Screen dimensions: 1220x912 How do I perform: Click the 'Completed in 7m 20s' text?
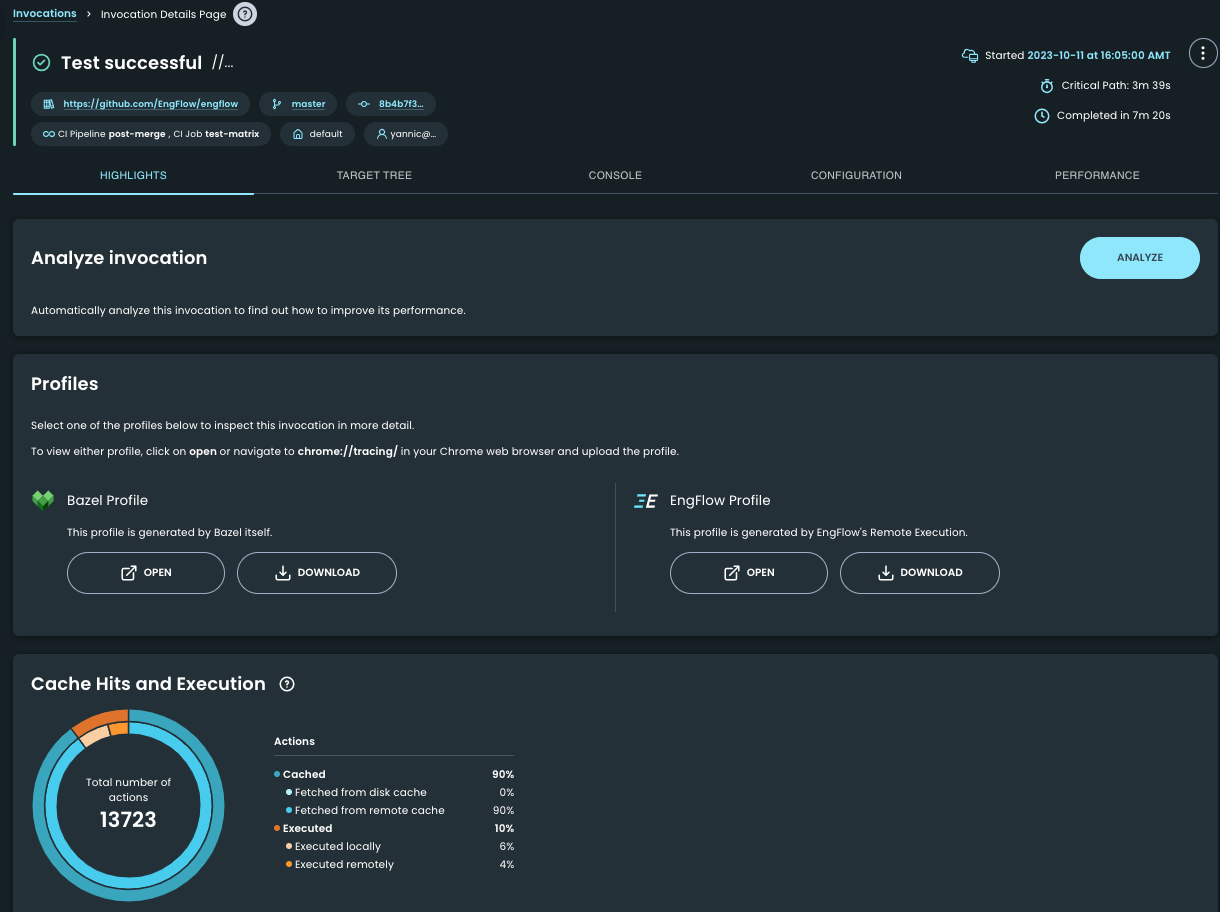pos(1114,116)
